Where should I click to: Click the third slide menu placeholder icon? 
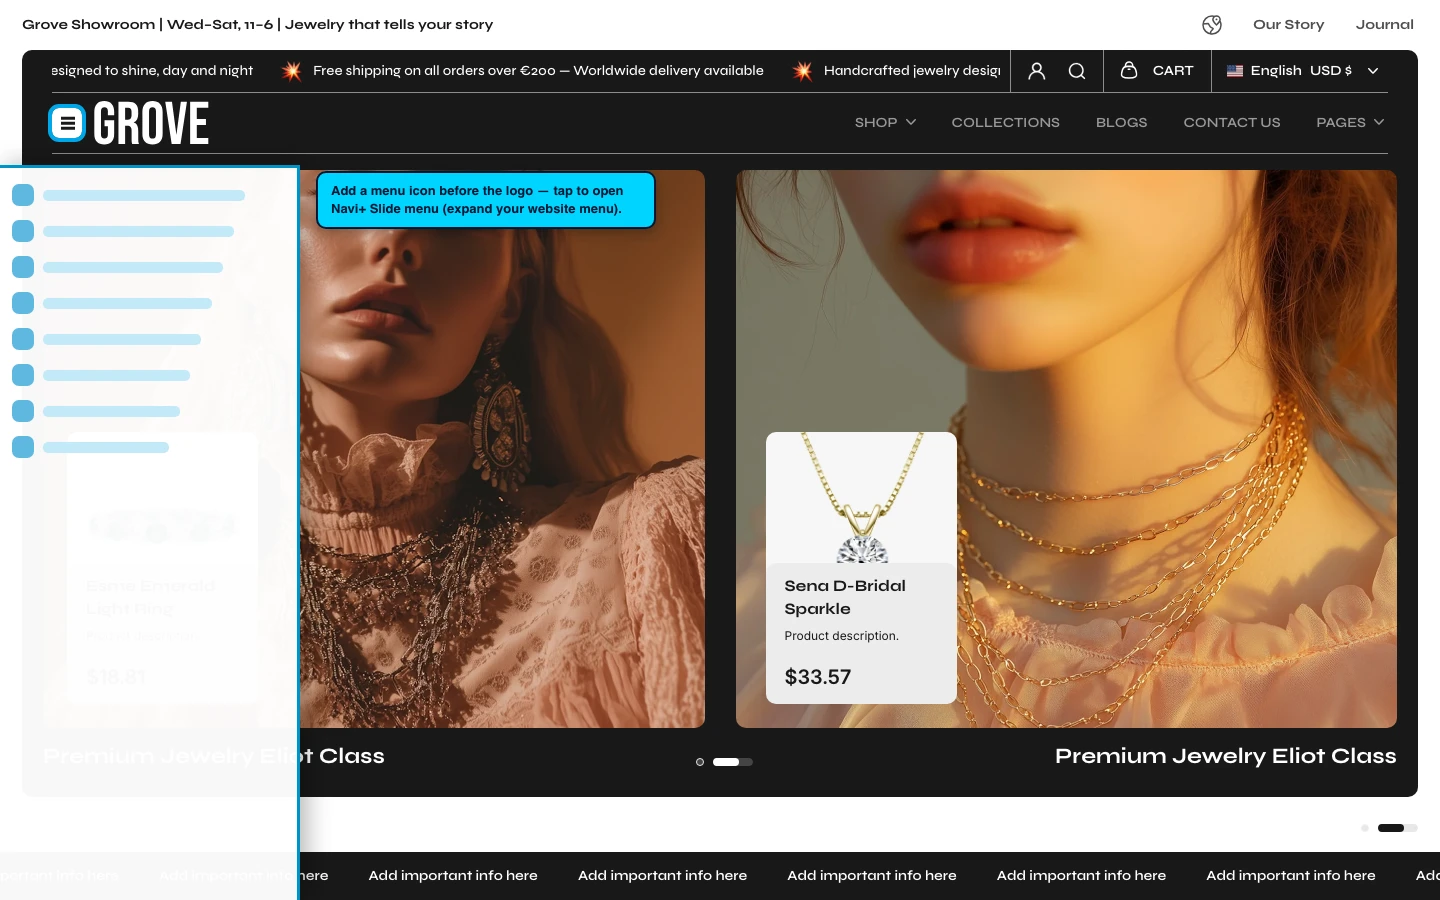pyautogui.click(x=23, y=267)
